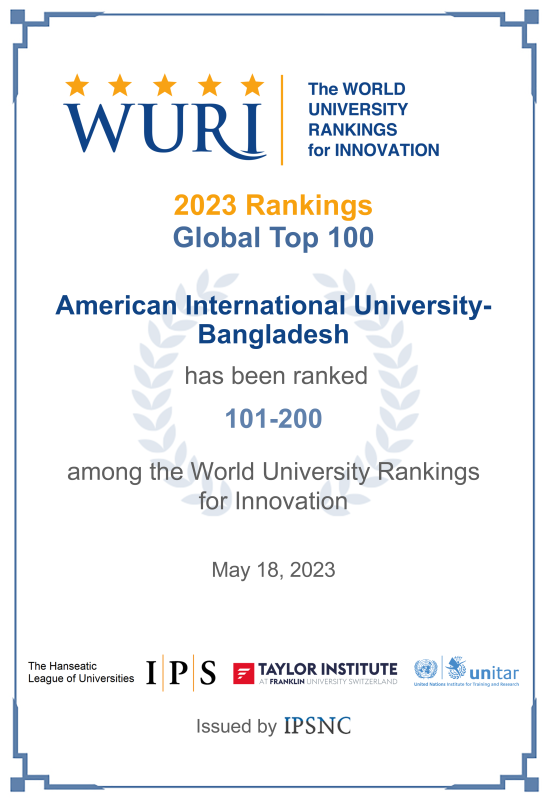The height and width of the screenshot is (800, 547).
Task: Click the first gold star above WURI
Action: click(x=77, y=85)
